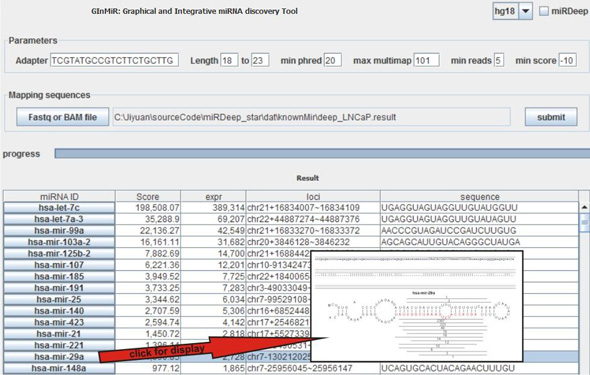Display hsa-let-7a-3 structure
The width and height of the screenshot is (590, 375).
click(x=59, y=219)
